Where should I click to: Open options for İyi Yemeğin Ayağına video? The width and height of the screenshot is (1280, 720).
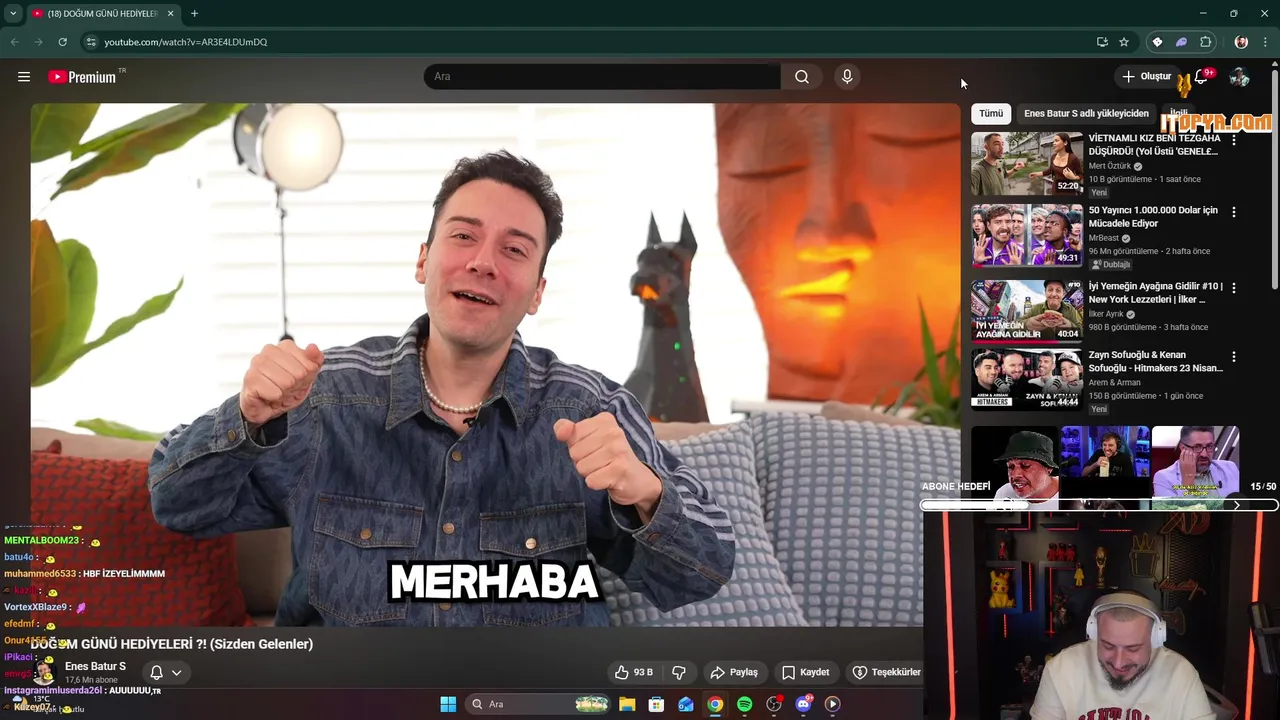(1234, 288)
